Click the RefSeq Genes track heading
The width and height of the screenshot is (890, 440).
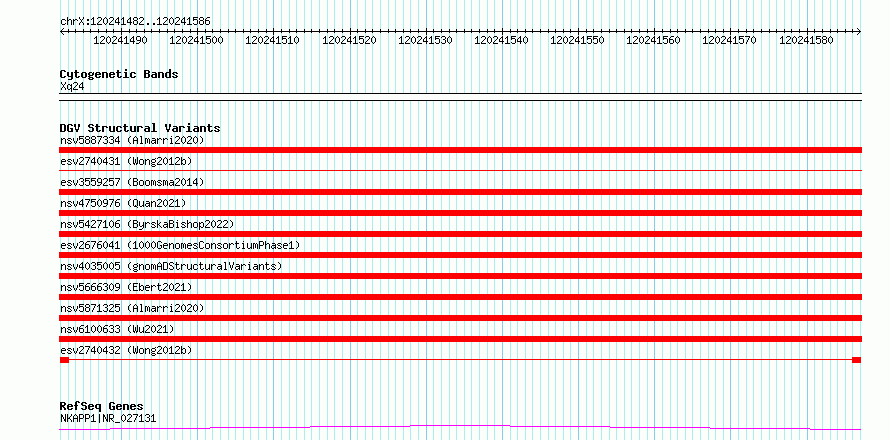[x=101, y=407]
